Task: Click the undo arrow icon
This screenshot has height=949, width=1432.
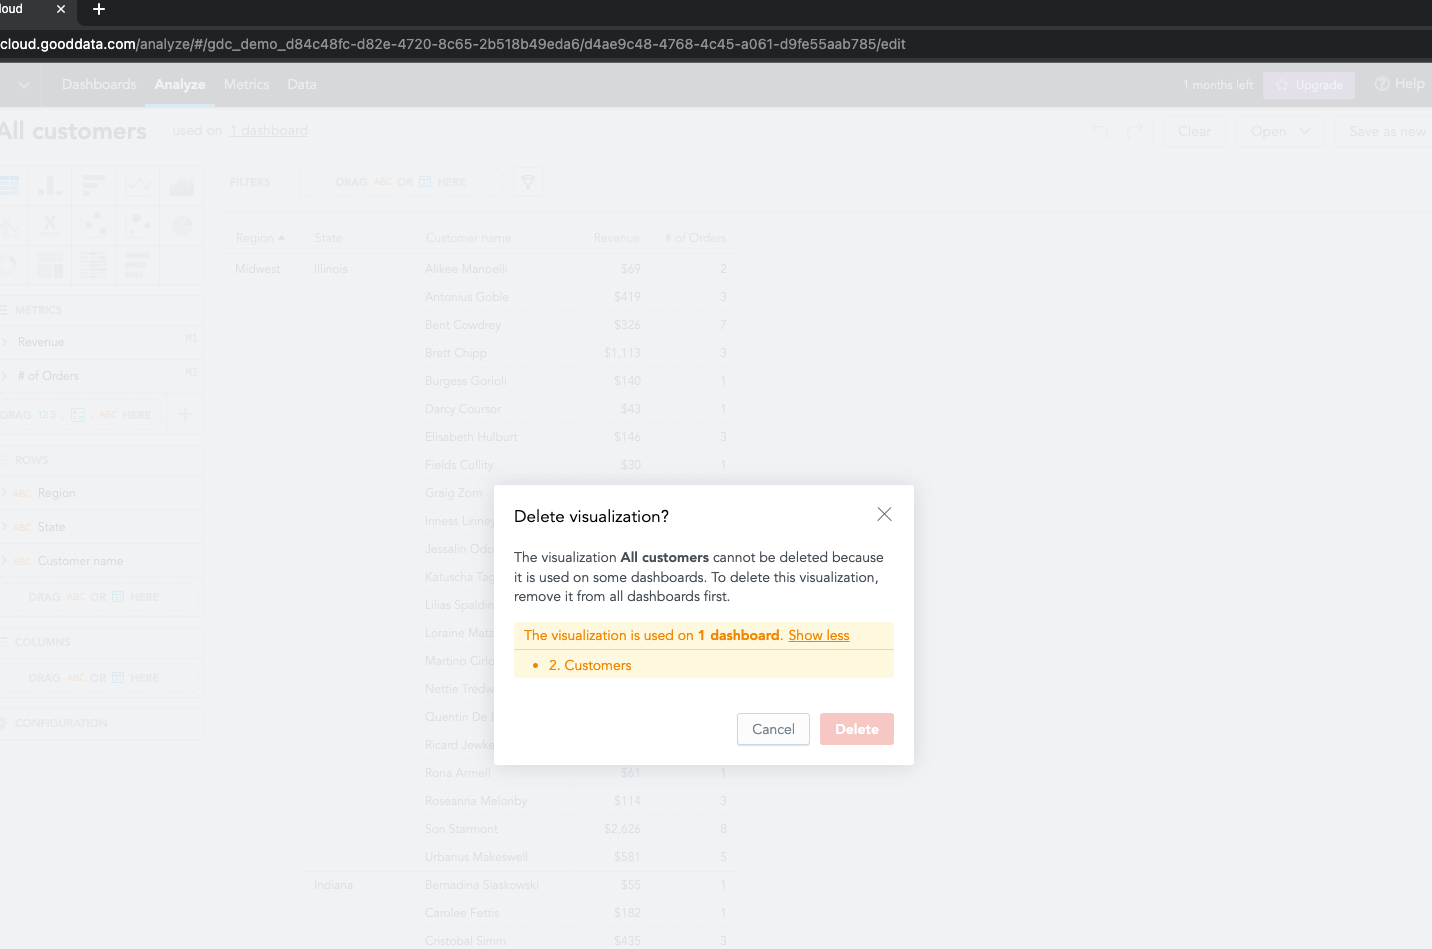Action: pyautogui.click(x=1100, y=131)
